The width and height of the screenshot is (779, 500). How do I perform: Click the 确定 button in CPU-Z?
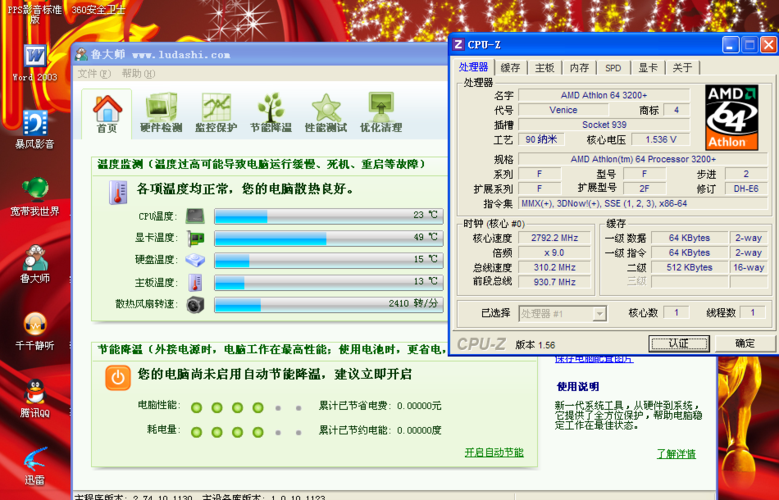click(745, 343)
